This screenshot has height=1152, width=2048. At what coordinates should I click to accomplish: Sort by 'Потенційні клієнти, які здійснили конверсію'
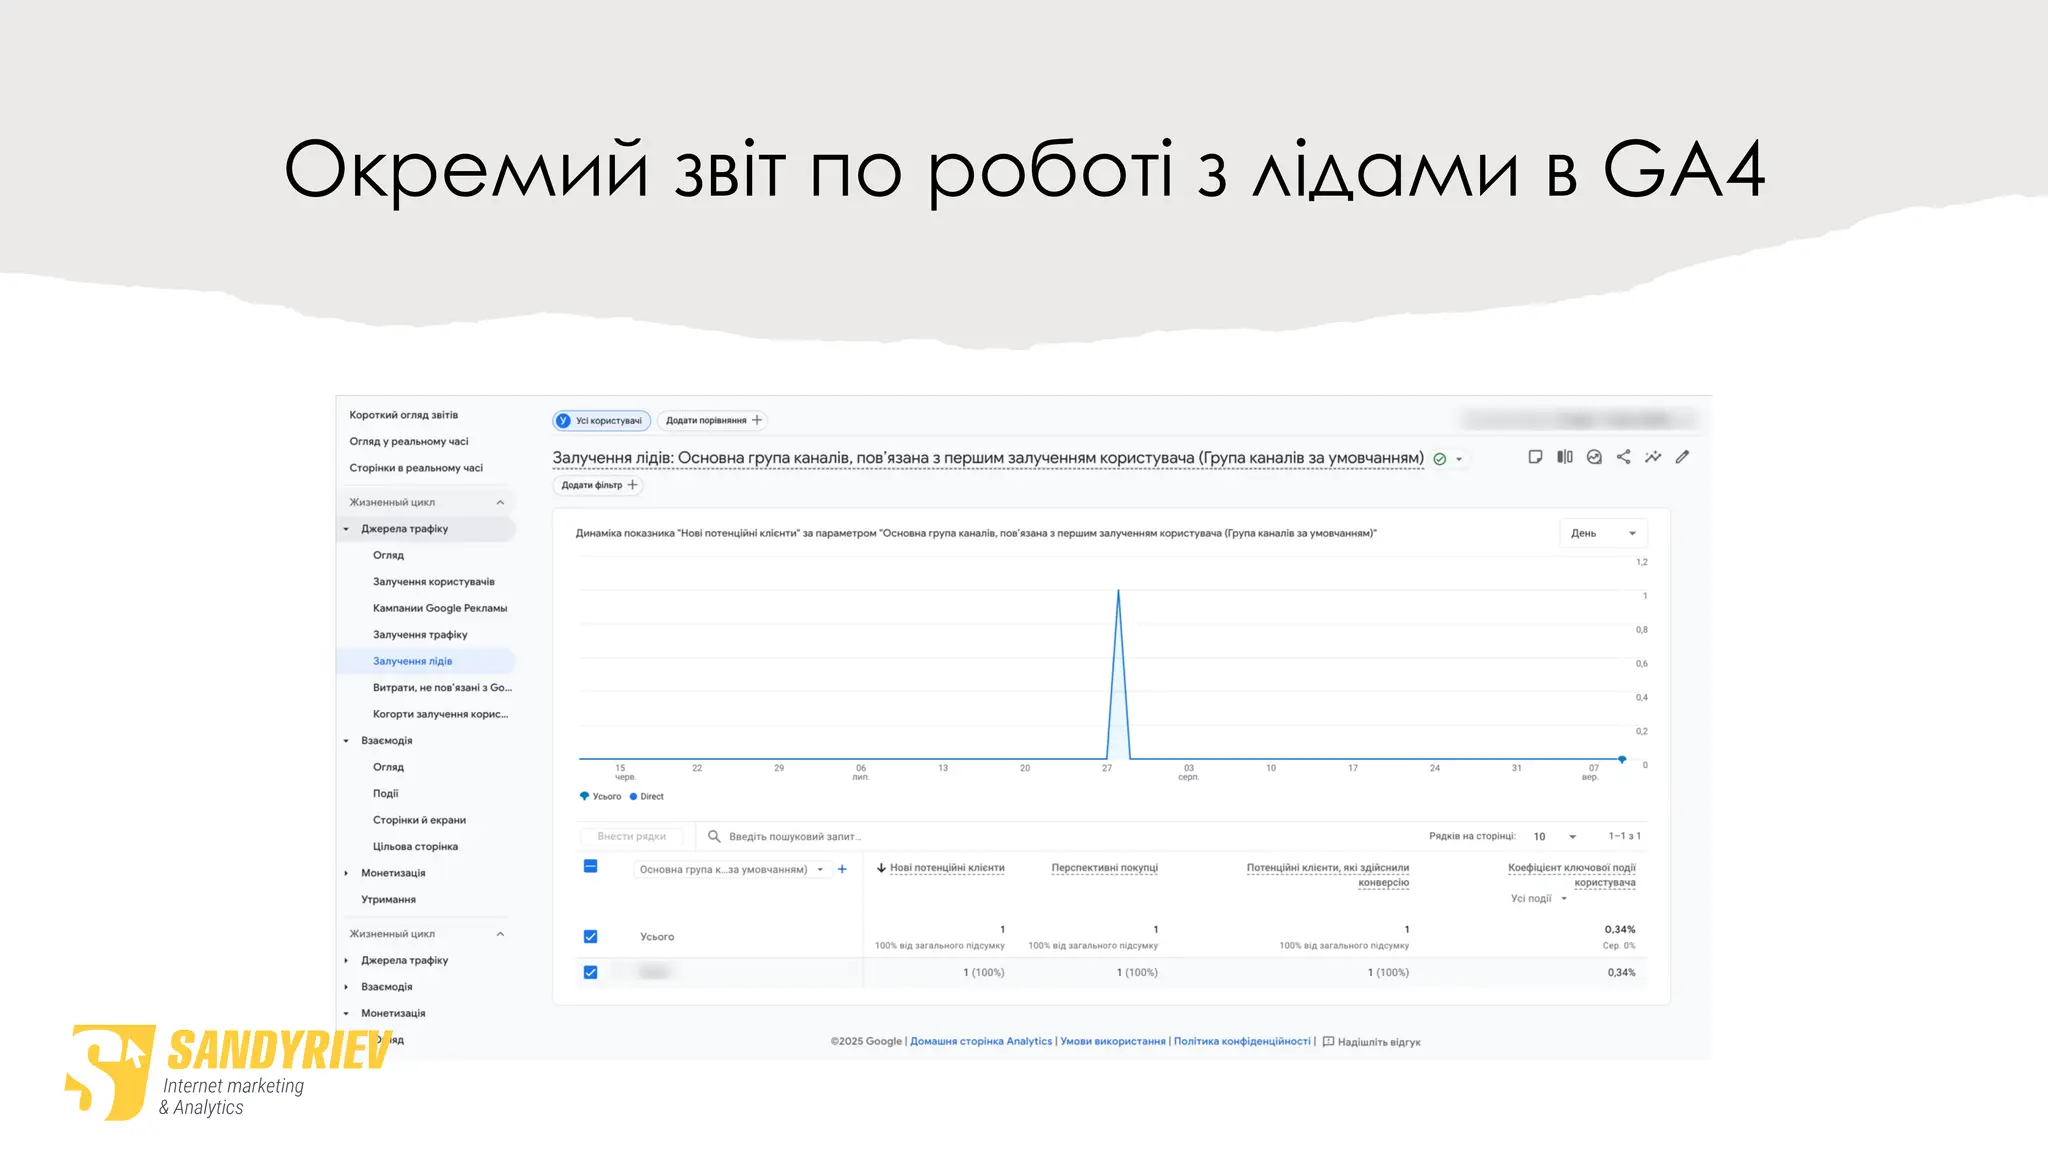1328,875
